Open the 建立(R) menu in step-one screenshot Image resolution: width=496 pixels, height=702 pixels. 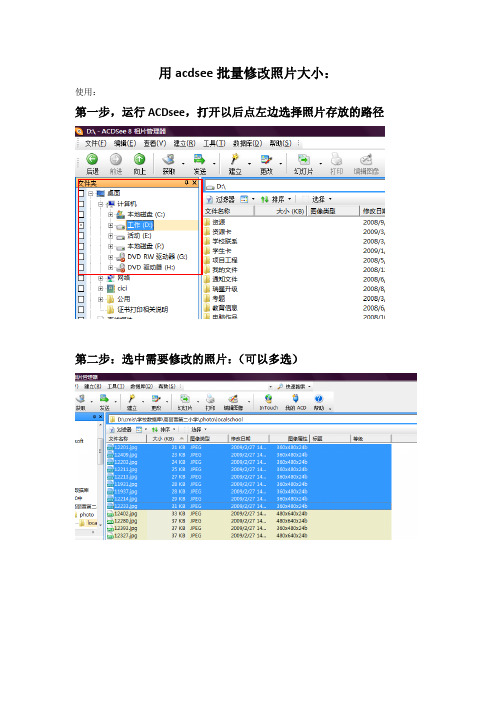click(x=184, y=143)
